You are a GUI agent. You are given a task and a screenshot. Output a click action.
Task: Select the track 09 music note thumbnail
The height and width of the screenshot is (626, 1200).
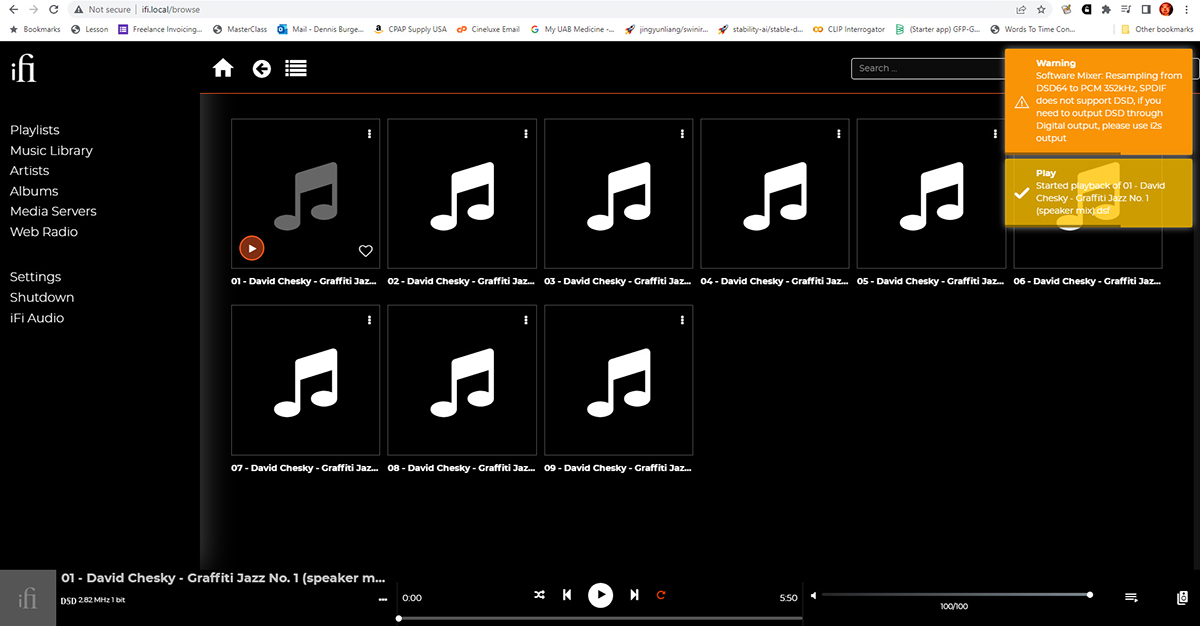pyautogui.click(x=619, y=380)
